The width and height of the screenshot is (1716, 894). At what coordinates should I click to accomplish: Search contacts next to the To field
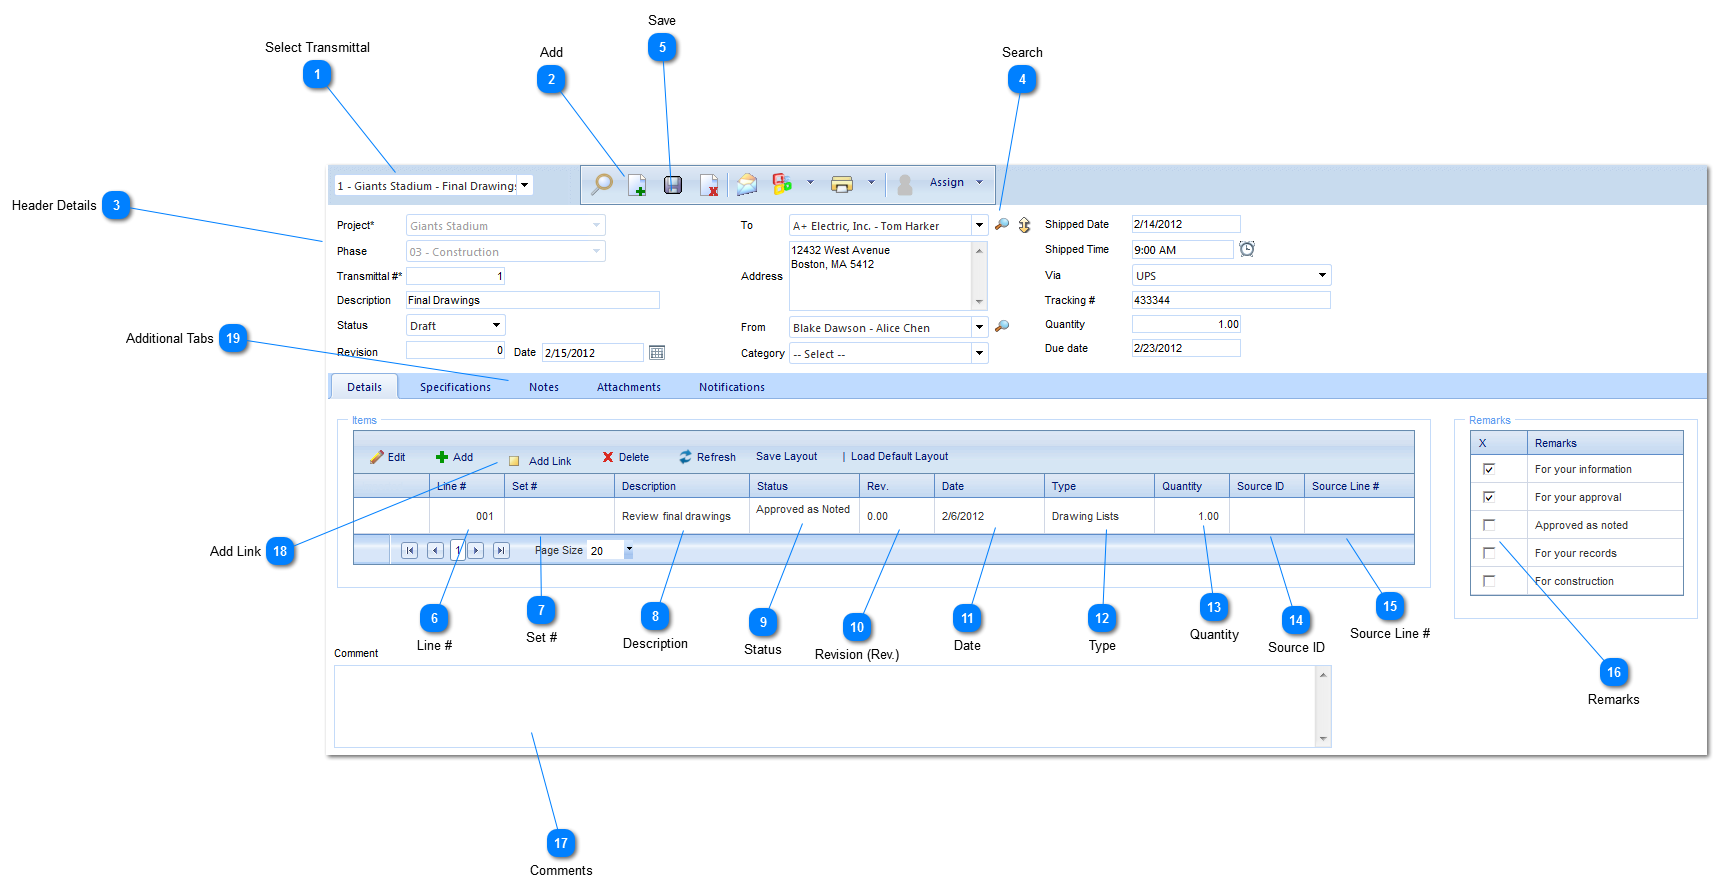click(1002, 225)
